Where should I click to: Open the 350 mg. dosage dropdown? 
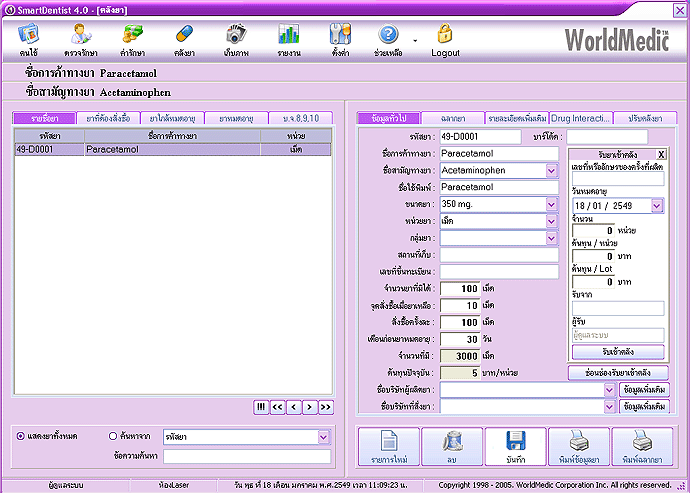pos(552,204)
